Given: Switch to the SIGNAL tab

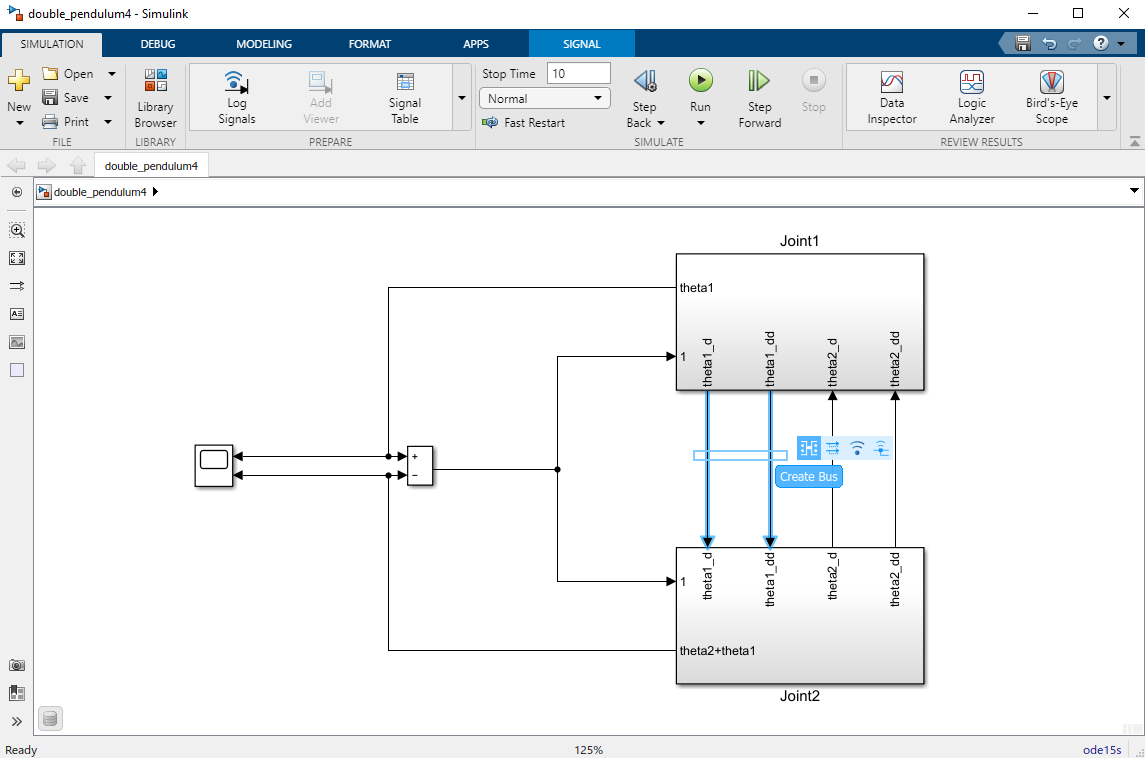Looking at the screenshot, I should [x=581, y=44].
